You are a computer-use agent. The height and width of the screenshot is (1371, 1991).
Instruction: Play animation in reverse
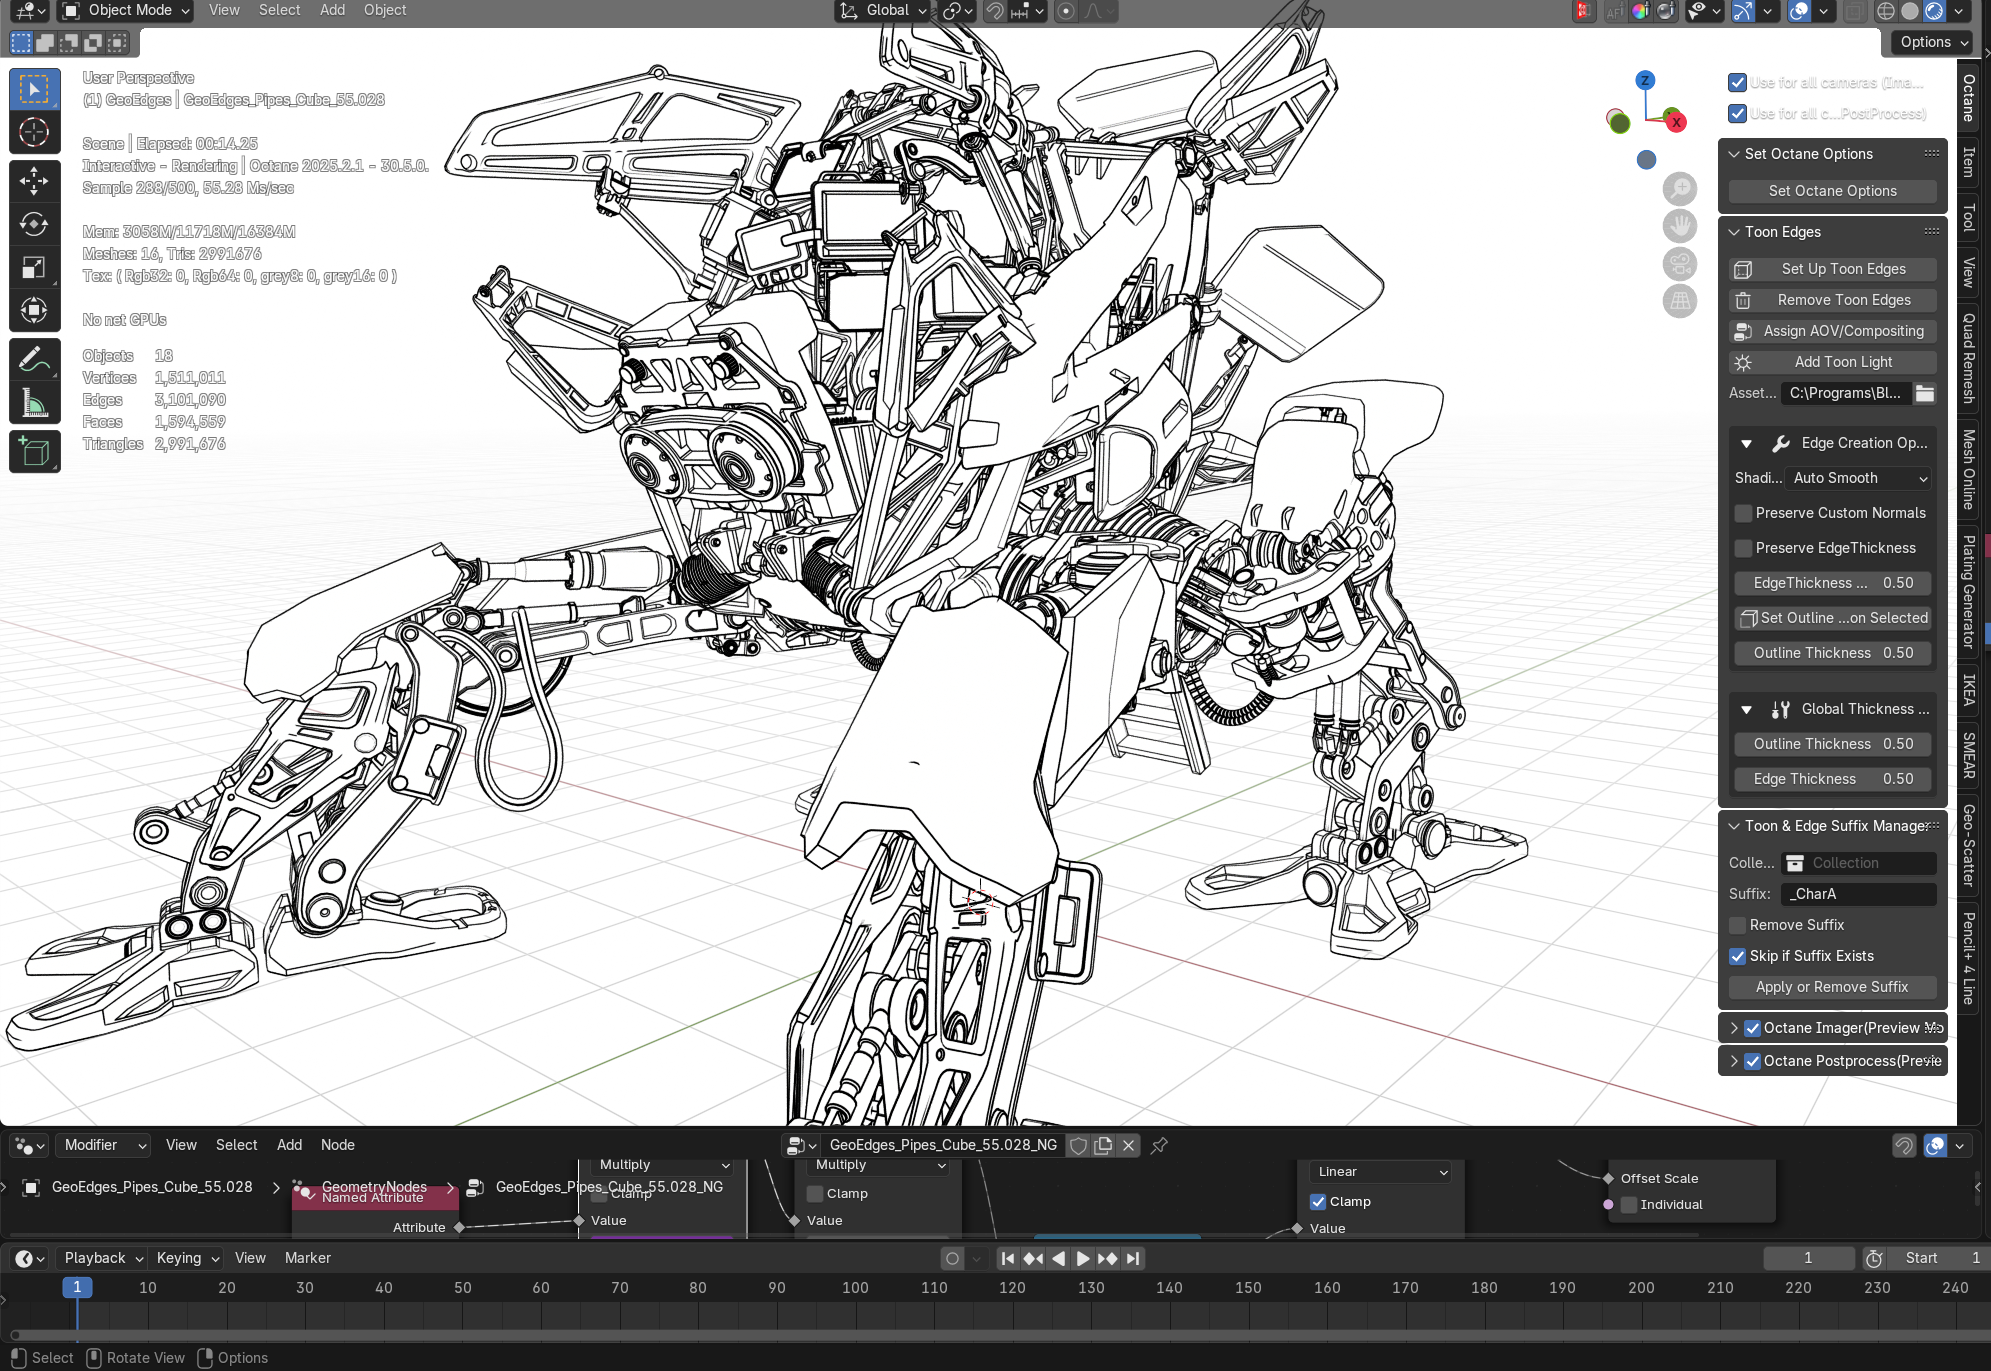coord(1058,1259)
